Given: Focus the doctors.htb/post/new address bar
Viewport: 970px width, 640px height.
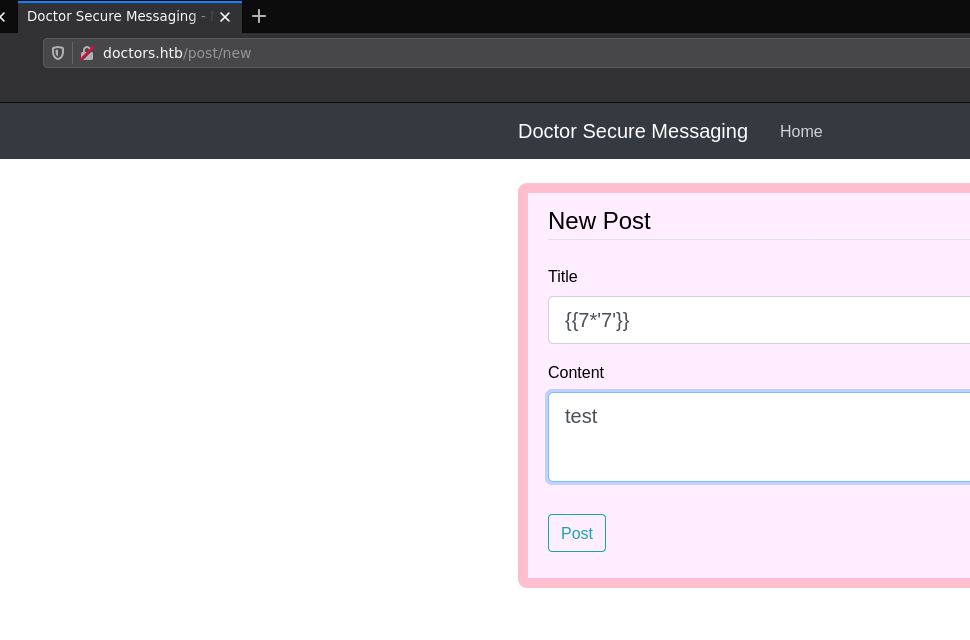Looking at the screenshot, I should pos(500,53).
